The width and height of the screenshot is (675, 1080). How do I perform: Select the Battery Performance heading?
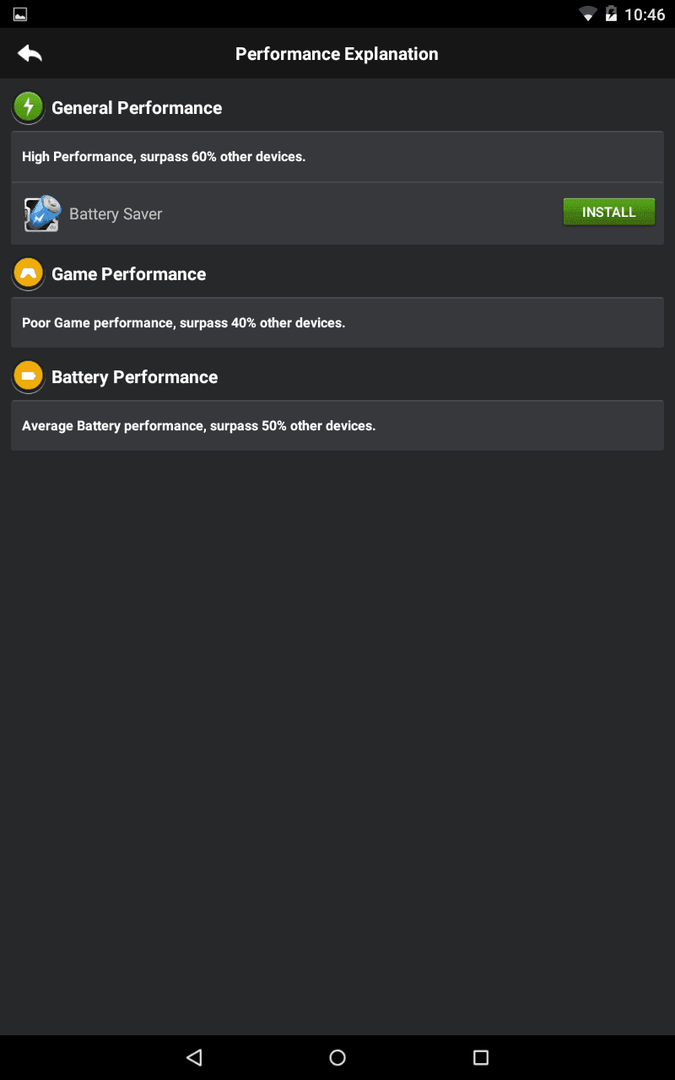tap(134, 377)
